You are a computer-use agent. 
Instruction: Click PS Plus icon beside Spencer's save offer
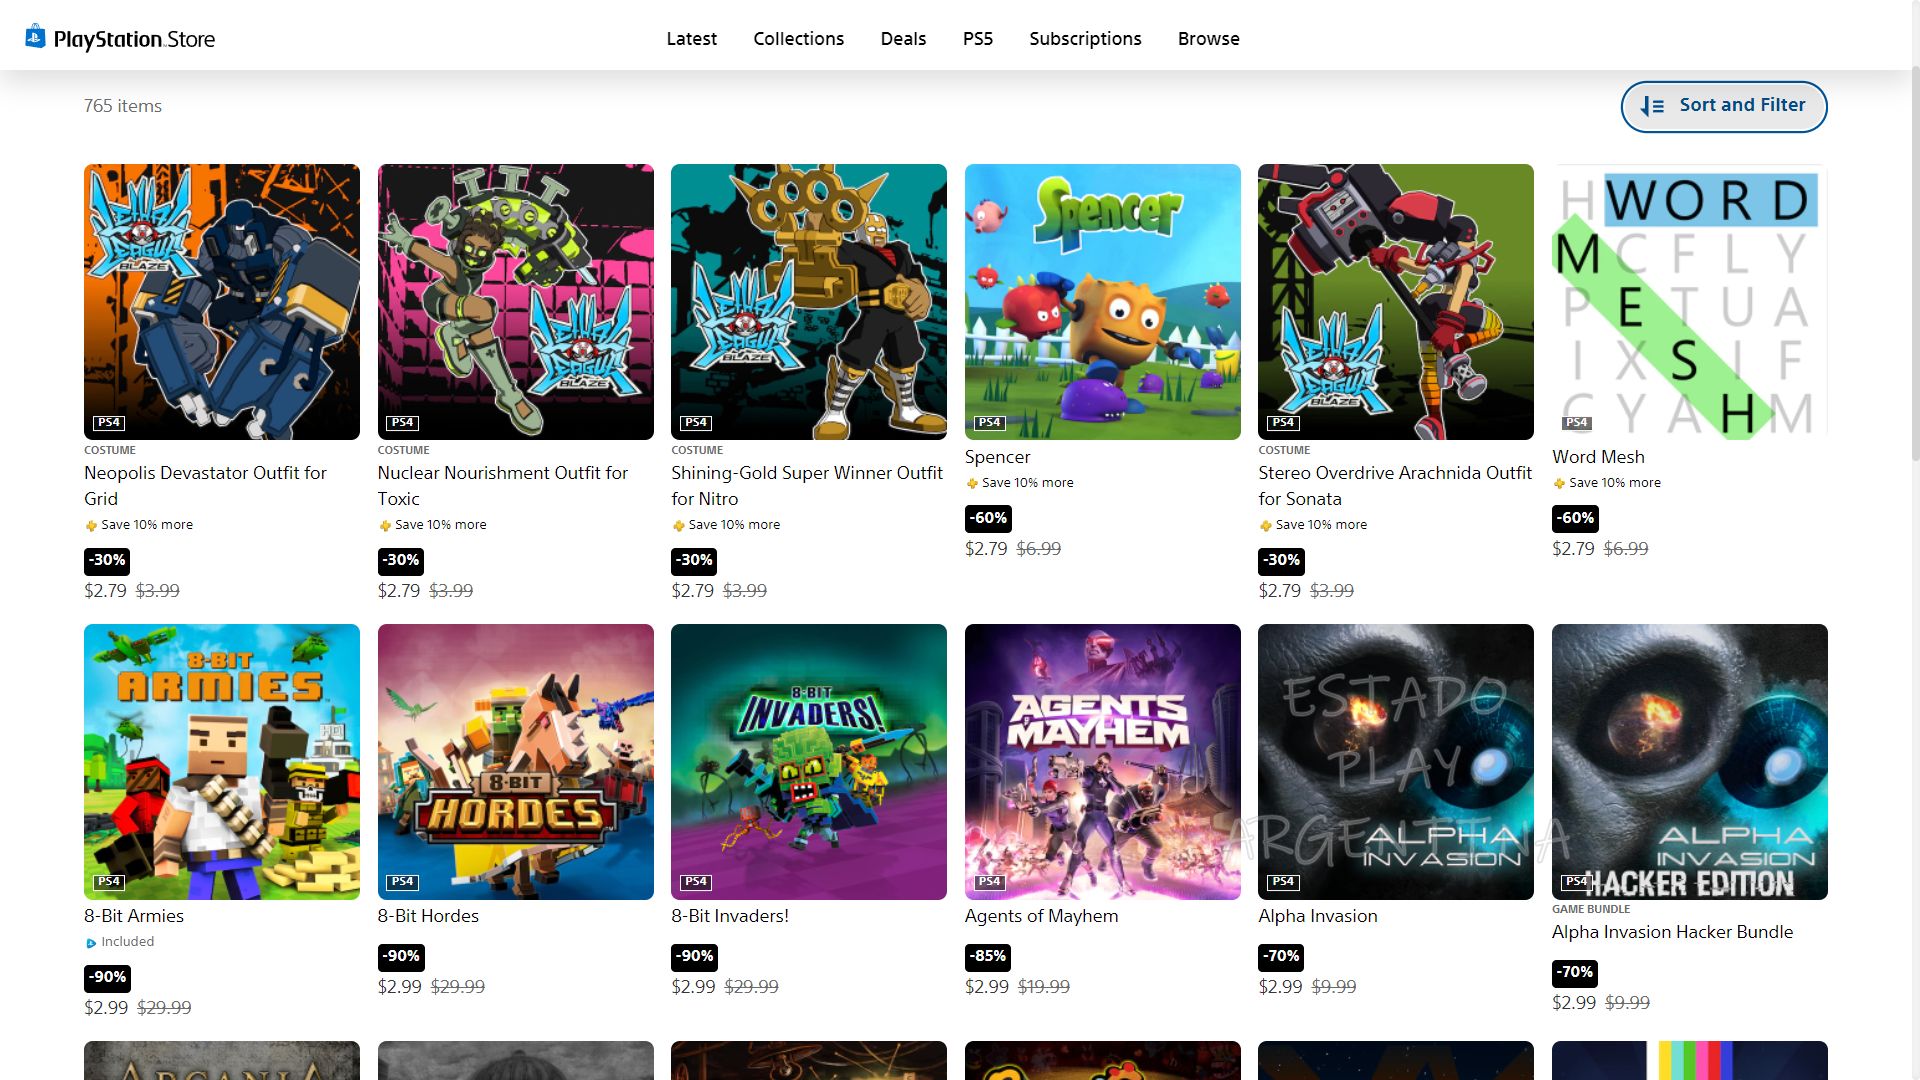point(972,484)
